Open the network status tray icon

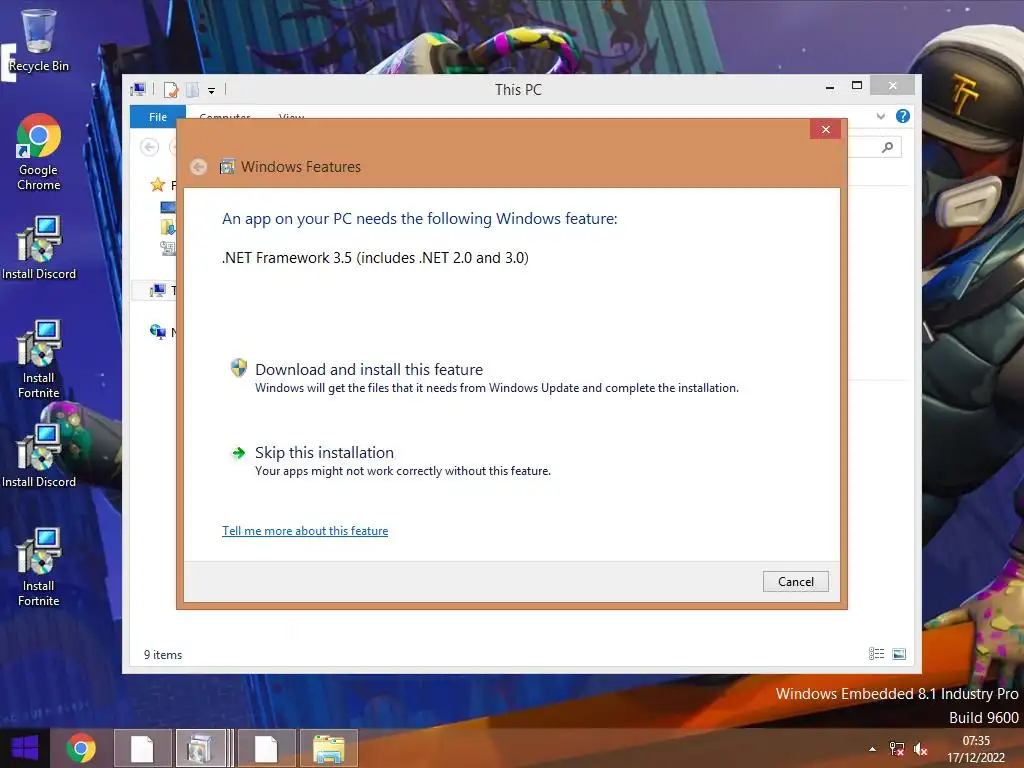coord(897,749)
